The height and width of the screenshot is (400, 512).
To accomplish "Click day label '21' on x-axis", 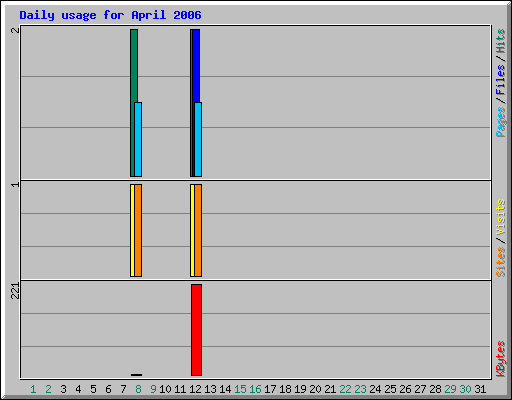I will coord(330,389).
